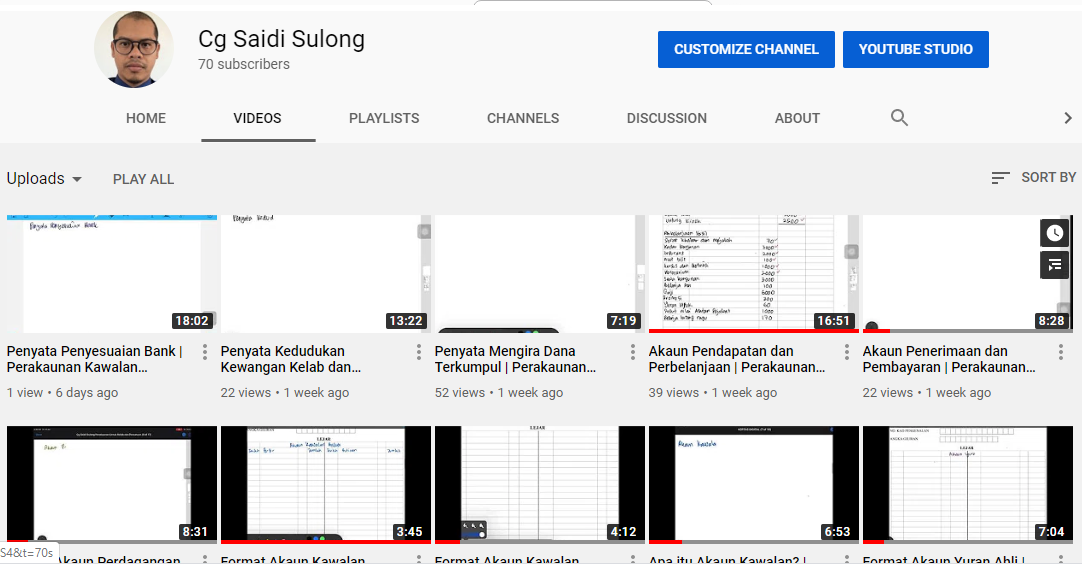Screen dimensions: 1082x568
Task: Open the Playlists tab
Action: point(384,118)
